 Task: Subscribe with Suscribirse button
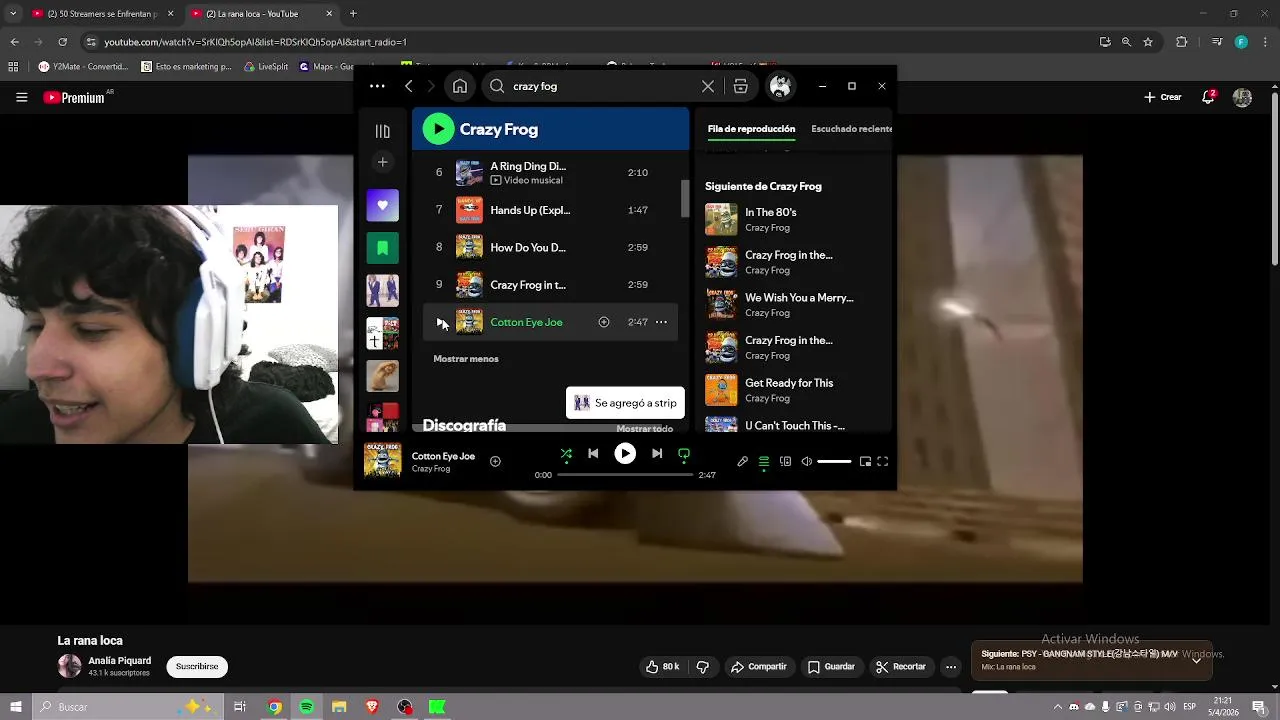tap(197, 667)
